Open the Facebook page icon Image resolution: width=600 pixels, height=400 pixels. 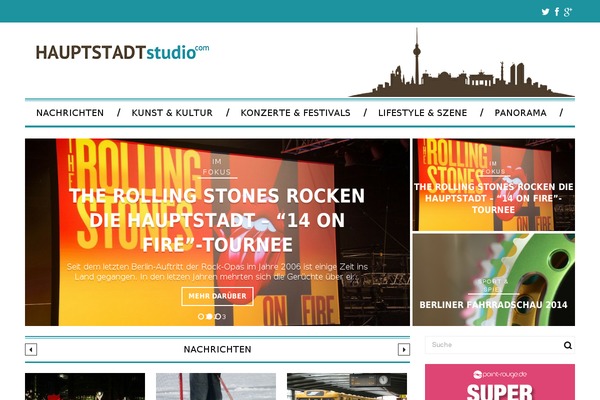pos(557,11)
